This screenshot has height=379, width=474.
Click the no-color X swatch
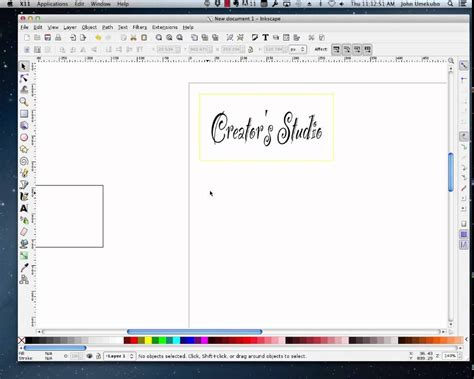(x=21, y=340)
